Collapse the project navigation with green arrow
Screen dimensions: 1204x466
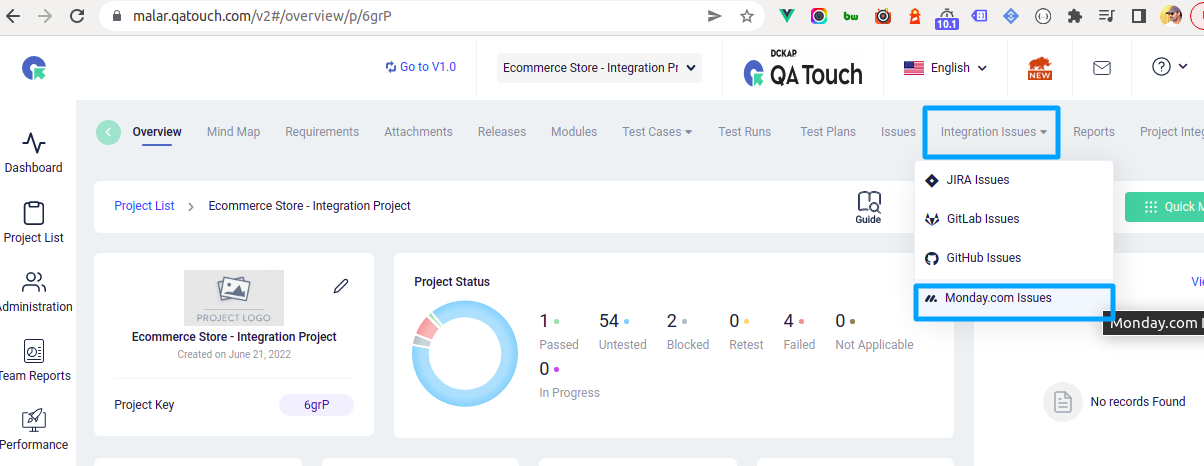pyautogui.click(x=108, y=132)
